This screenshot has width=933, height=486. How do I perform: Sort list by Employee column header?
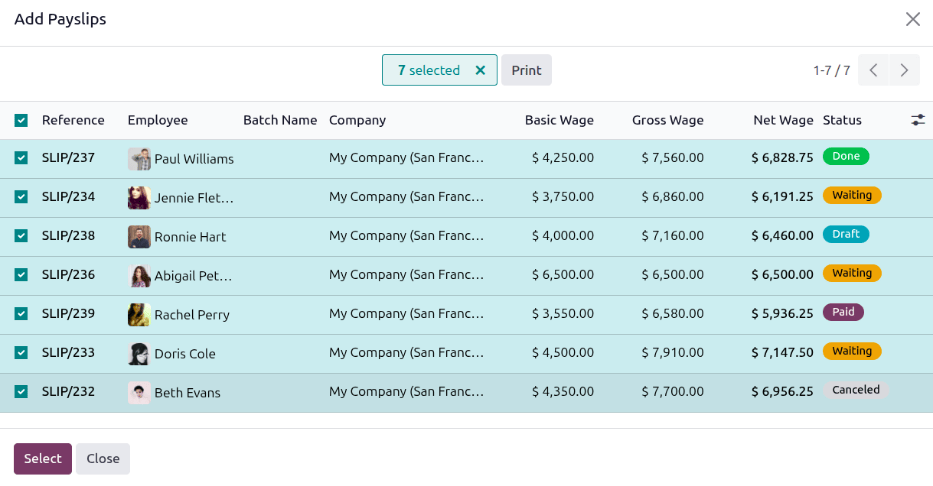pyautogui.click(x=157, y=120)
